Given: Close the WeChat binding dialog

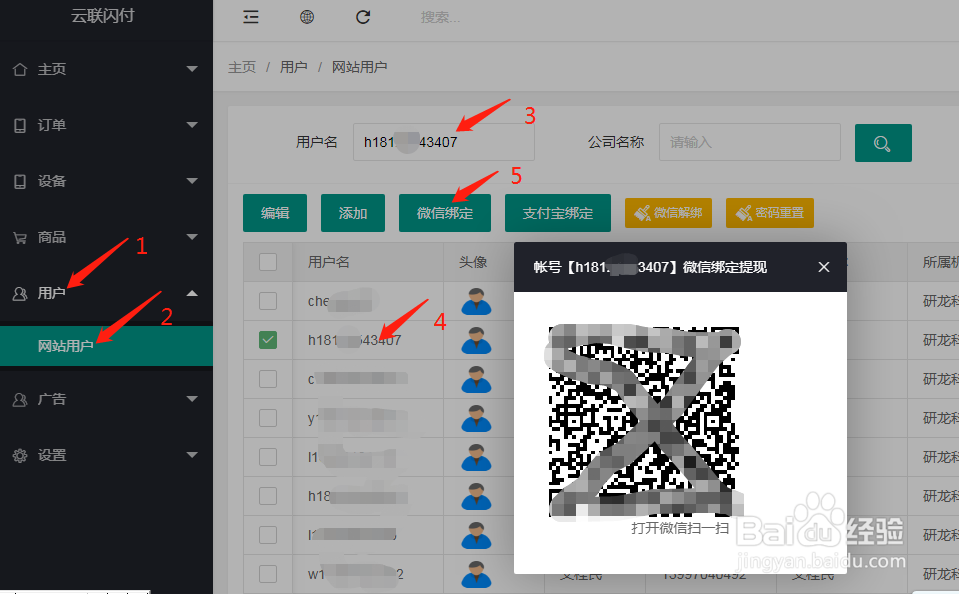Looking at the screenshot, I should 824,267.
